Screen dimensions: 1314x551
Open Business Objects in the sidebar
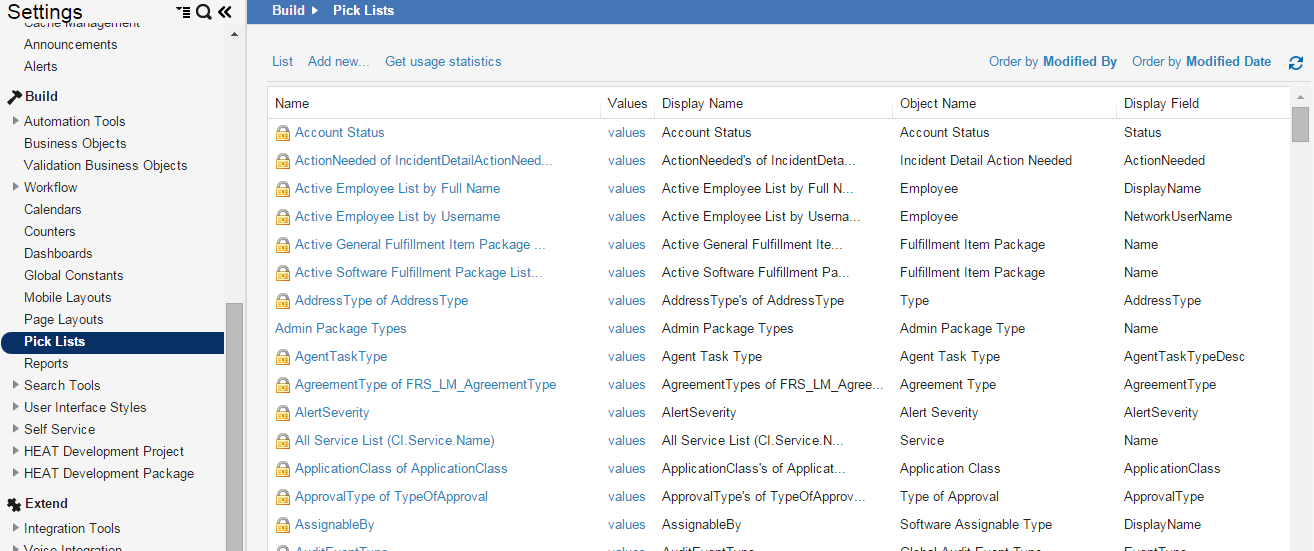click(75, 143)
